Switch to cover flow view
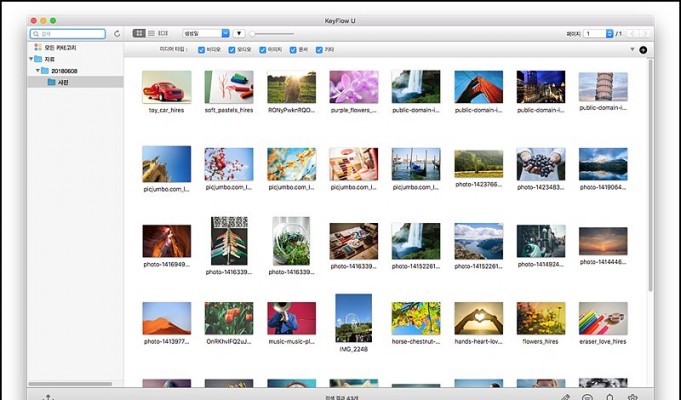This screenshot has height=400, width=681. [163, 33]
